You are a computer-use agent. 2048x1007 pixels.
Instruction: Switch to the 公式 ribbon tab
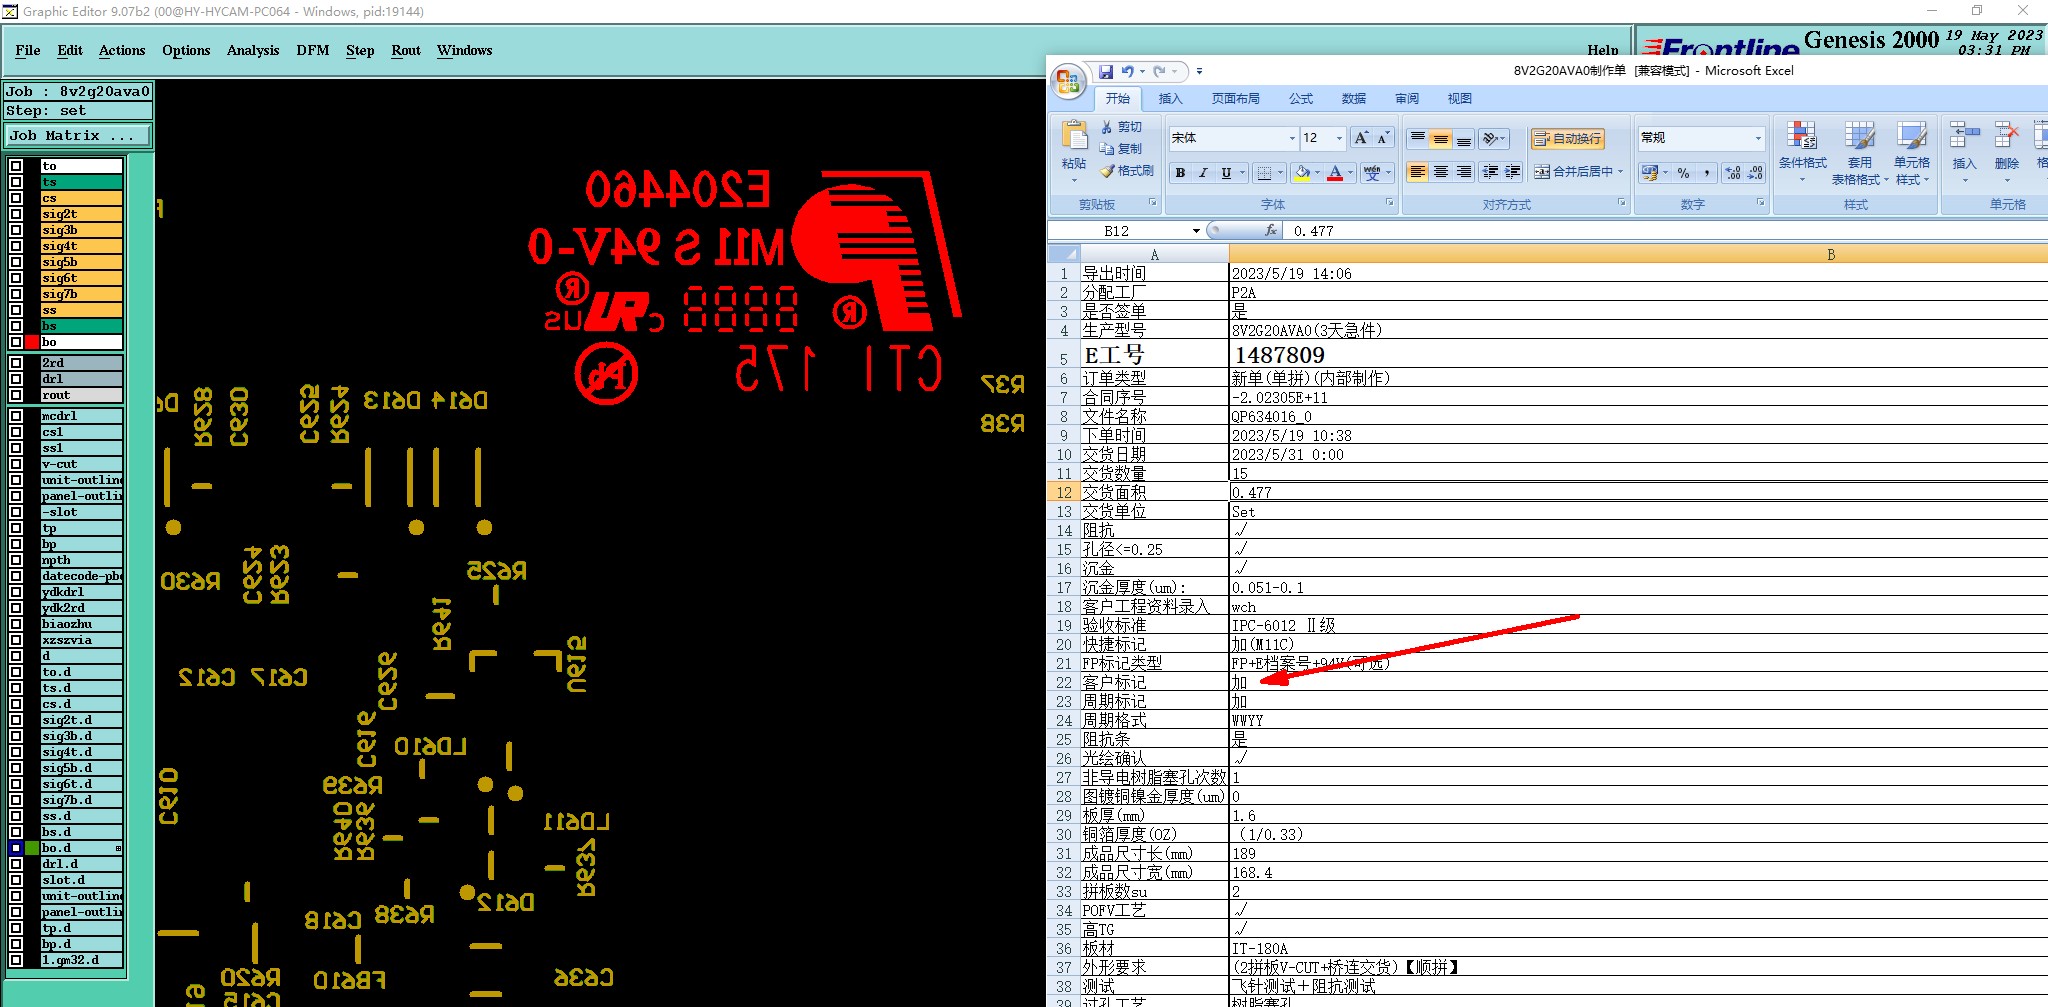coord(1301,98)
